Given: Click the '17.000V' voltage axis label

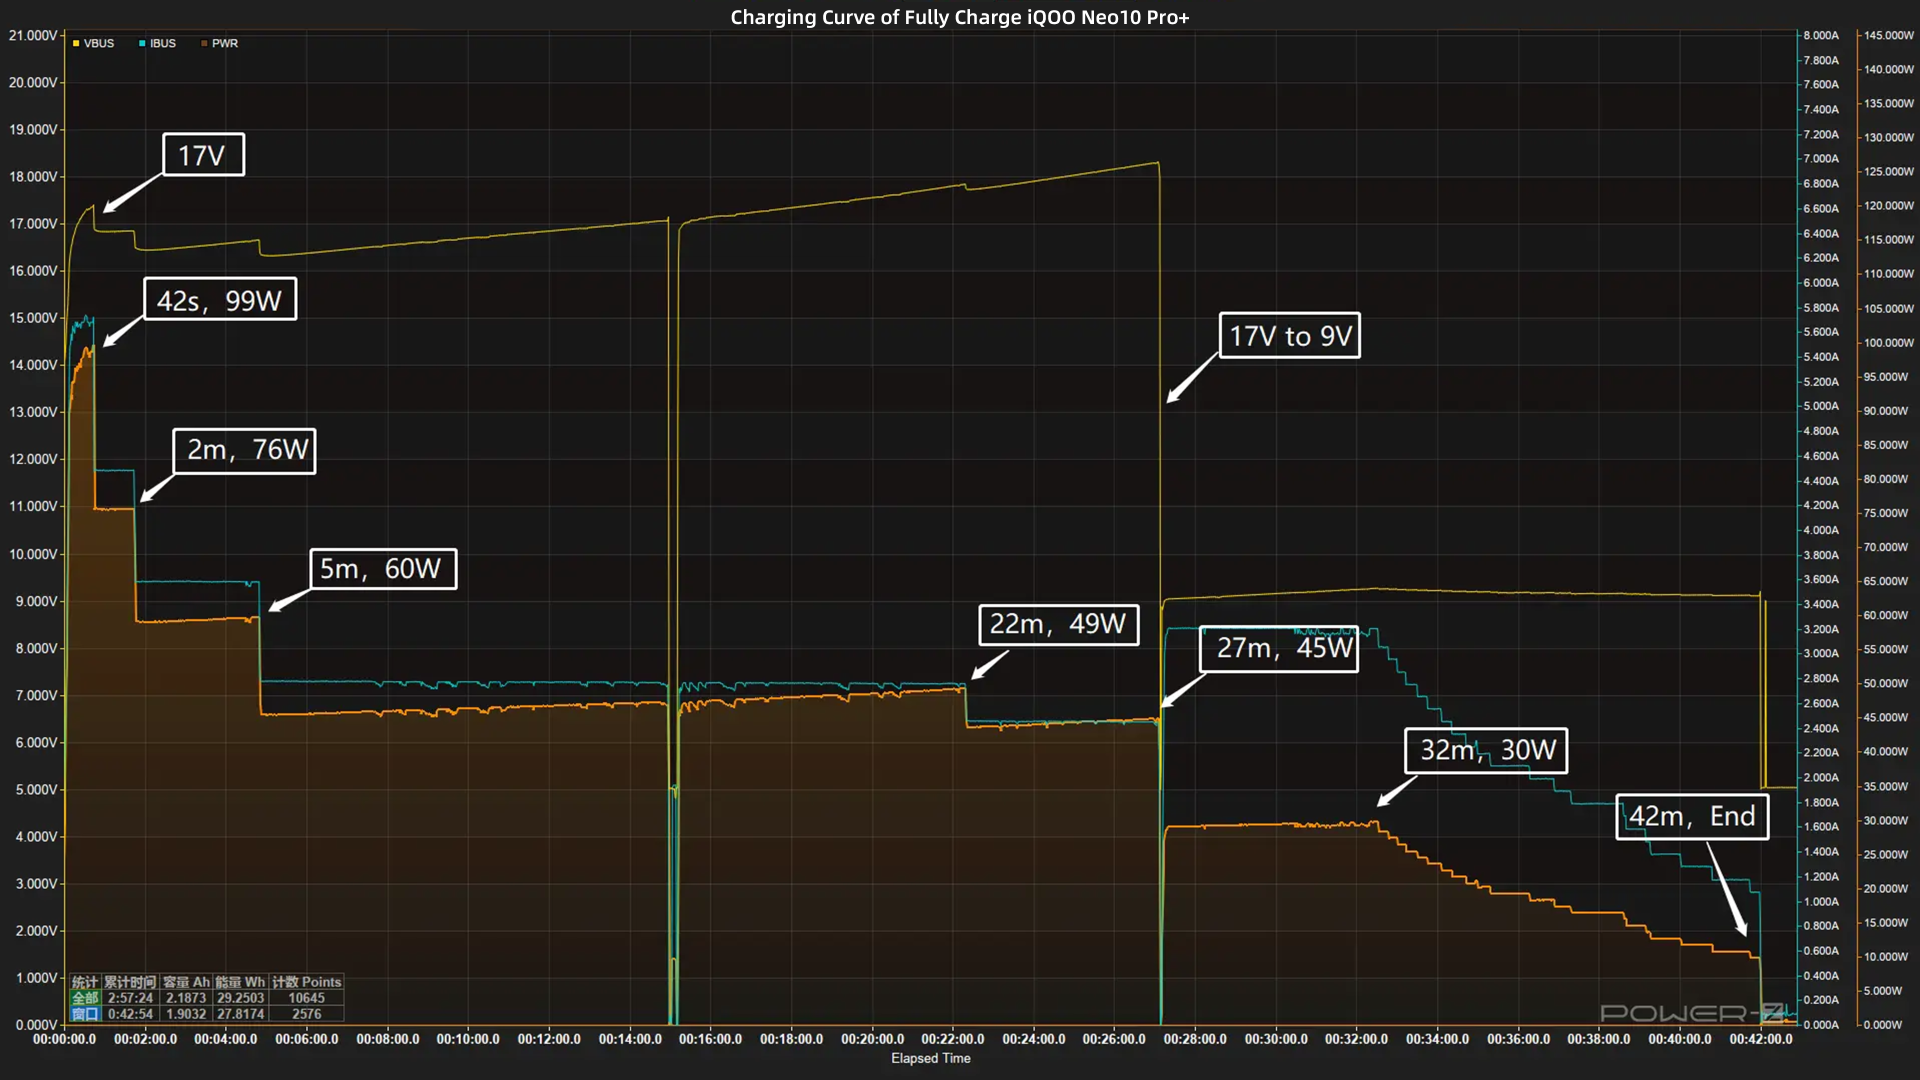Looking at the screenshot, I should (33, 224).
